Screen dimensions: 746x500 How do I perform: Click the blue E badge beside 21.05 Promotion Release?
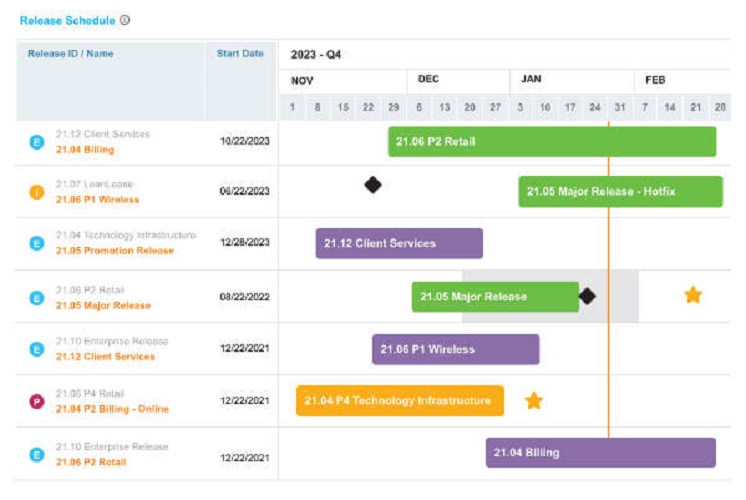click(37, 243)
